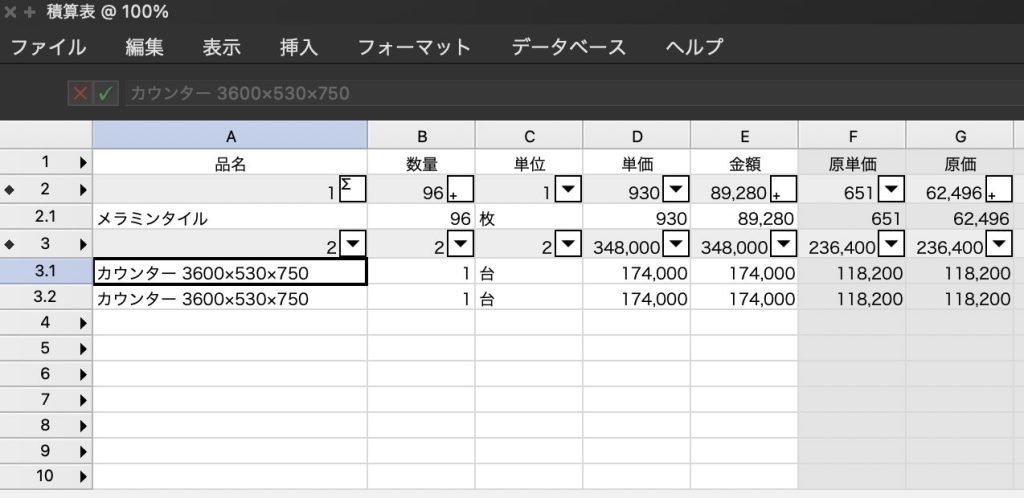Image resolution: width=1024 pixels, height=498 pixels.
Task: Select column G header
Action: coord(960,136)
